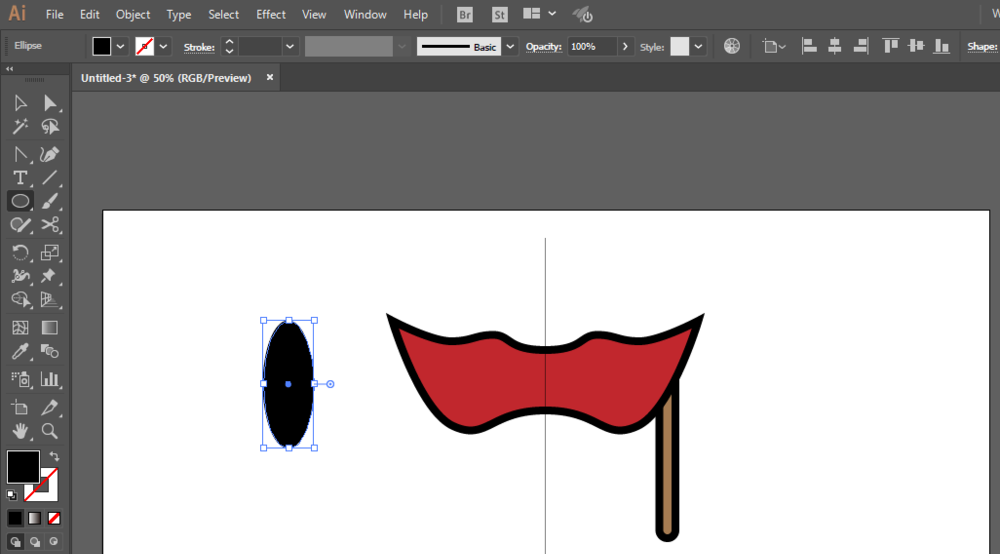Screen dimensions: 1000x554
Task: Open the stroke weight dropdown
Action: 290,47
